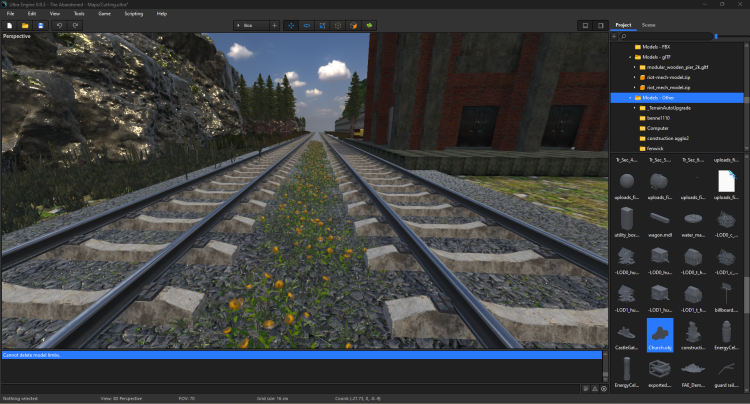Open the Game menu

(104, 13)
